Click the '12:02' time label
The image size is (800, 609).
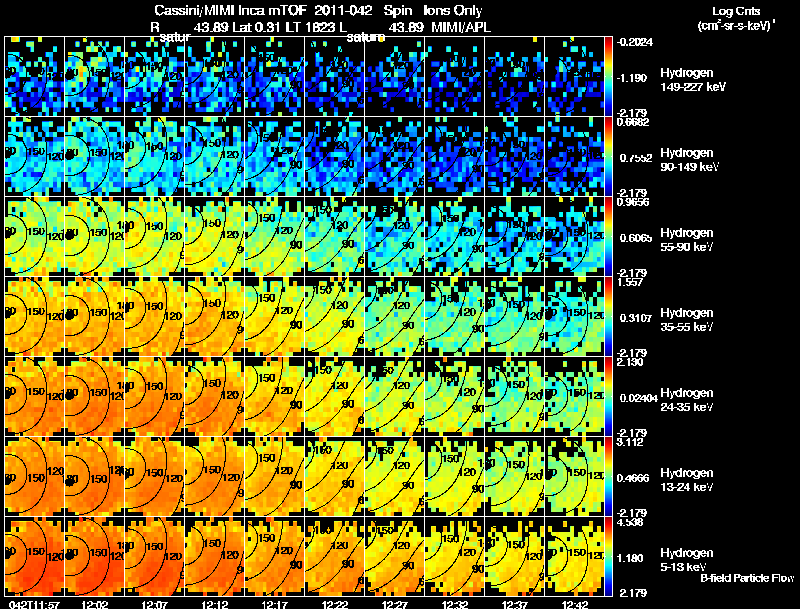pyautogui.click(x=94, y=604)
